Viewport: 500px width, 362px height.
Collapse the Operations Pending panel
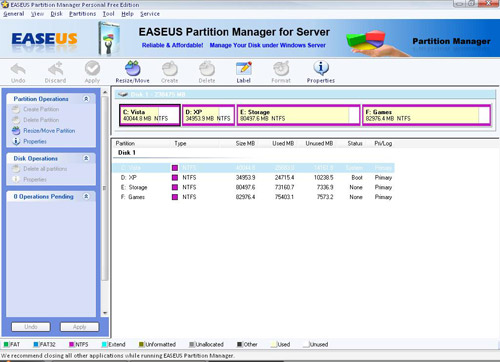click(x=86, y=196)
